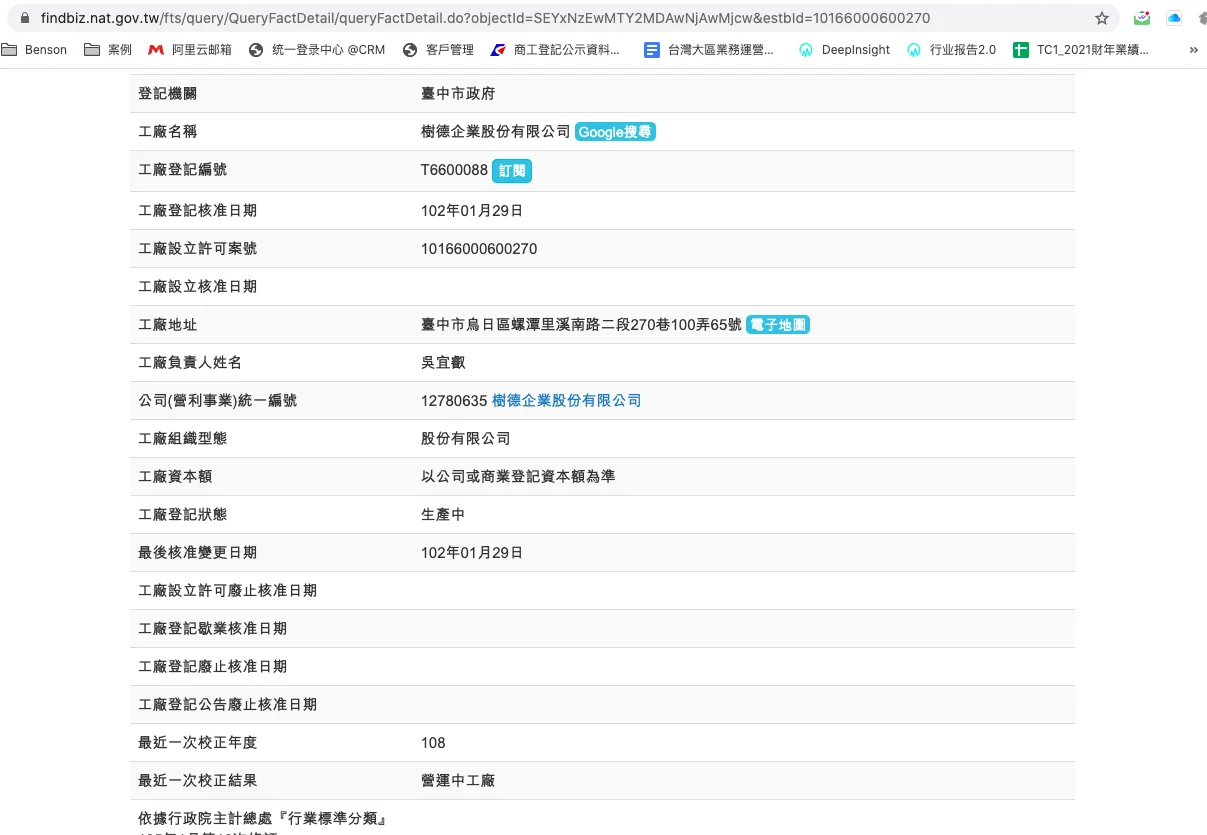Viewport: 1207px width, 835px height.
Task: Click the bookmark star icon in address bar
Action: [x=1102, y=18]
